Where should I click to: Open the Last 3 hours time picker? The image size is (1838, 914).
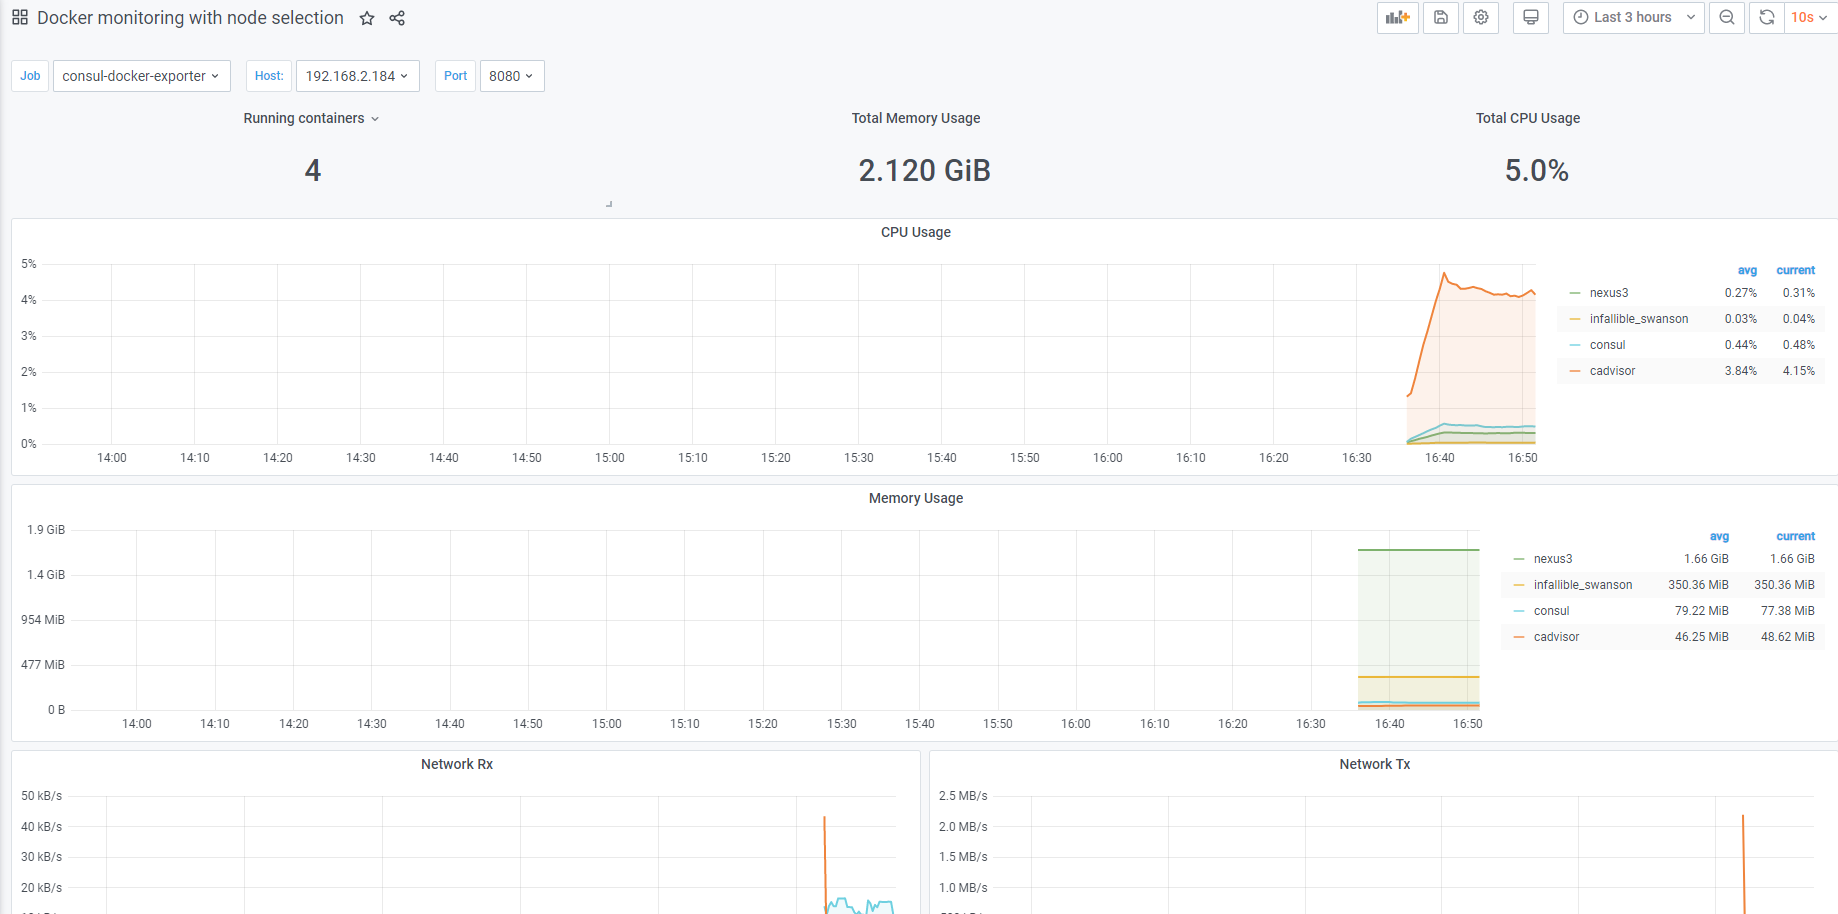tap(1634, 18)
